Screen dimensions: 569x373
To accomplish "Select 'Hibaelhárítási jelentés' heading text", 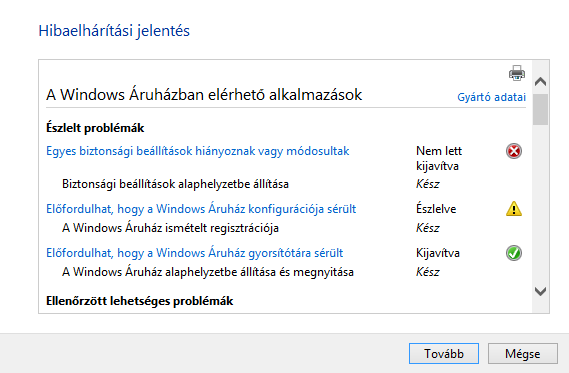I will [x=114, y=31].
